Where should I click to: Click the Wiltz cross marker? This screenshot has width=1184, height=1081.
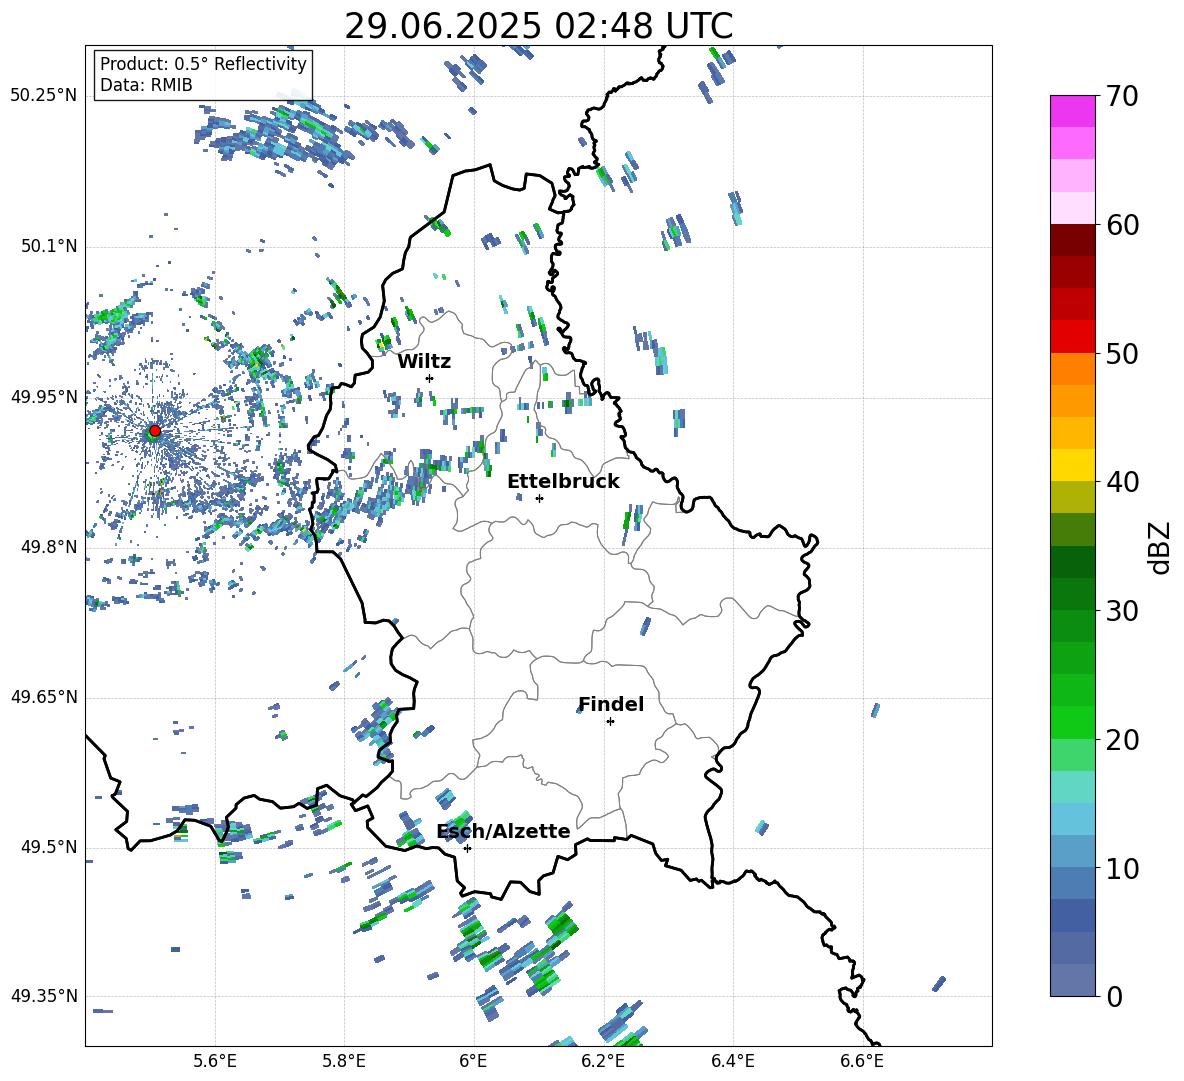click(x=430, y=378)
